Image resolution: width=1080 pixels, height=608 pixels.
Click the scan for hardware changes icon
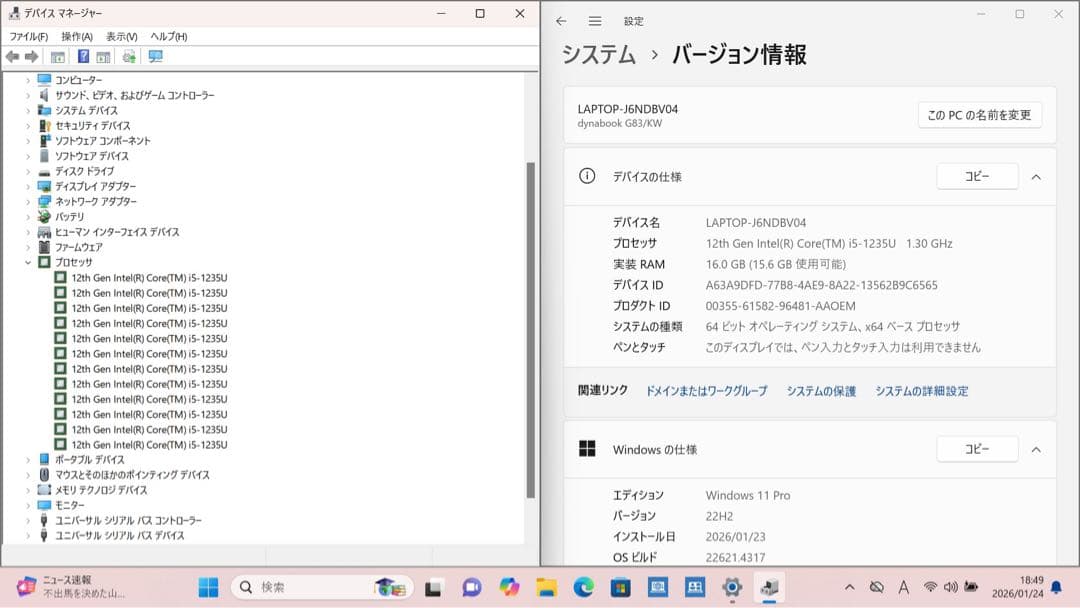[x=130, y=57]
